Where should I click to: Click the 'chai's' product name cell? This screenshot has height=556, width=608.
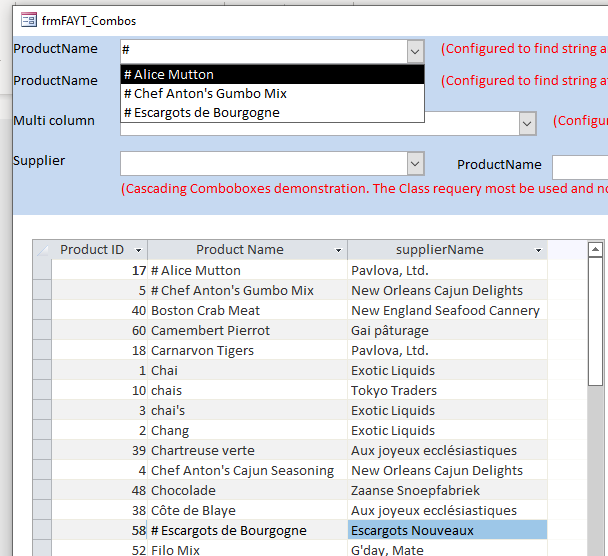pos(247,410)
